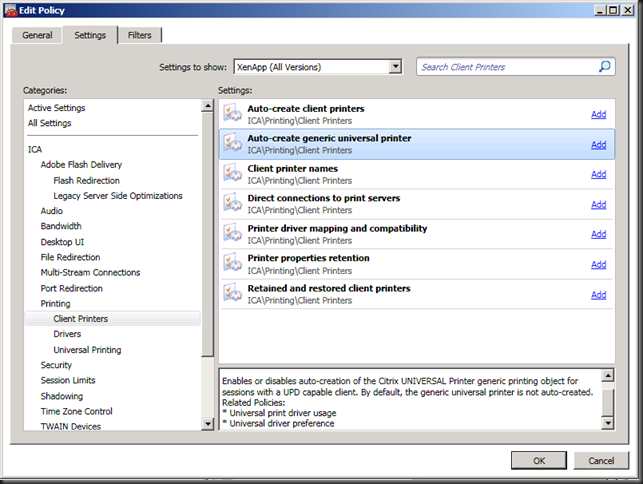Image resolution: width=643 pixels, height=484 pixels.
Task: Select the Audio category
Action: pyautogui.click(x=52, y=211)
